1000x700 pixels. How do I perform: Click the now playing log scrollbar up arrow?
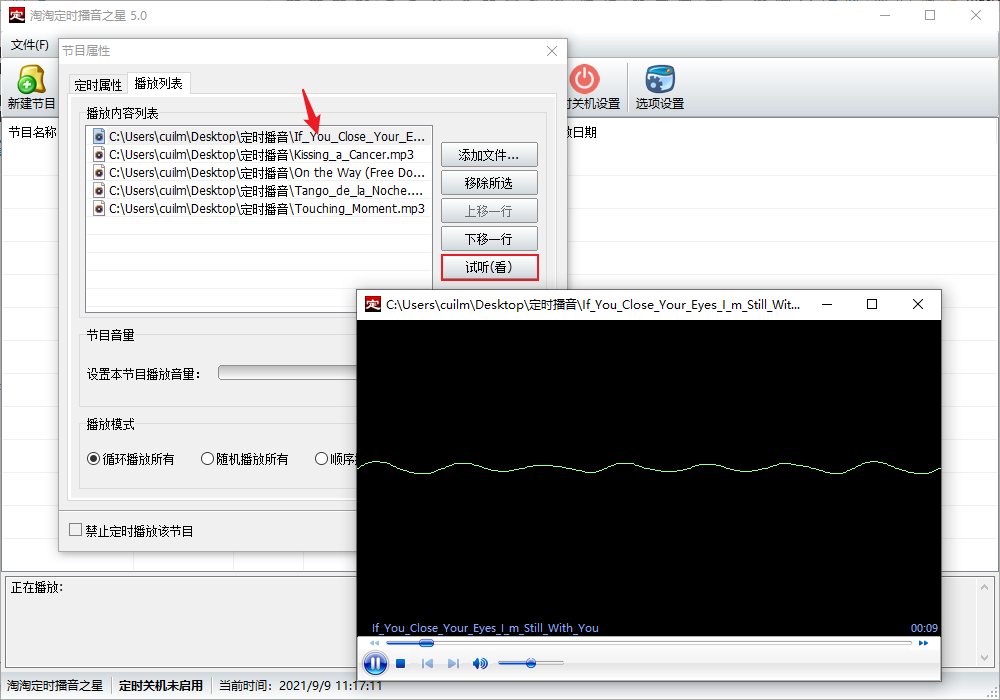(x=984, y=587)
